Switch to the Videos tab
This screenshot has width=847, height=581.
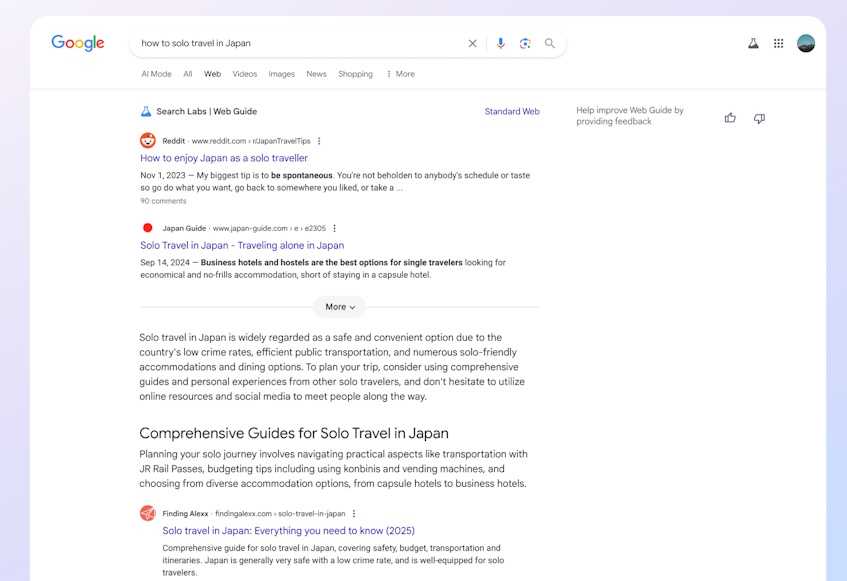click(x=245, y=74)
